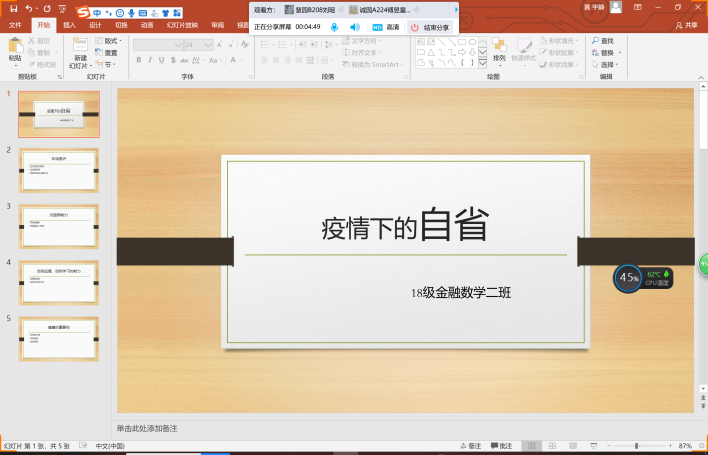
Task: Click the Share (共享) button
Action: point(686,24)
